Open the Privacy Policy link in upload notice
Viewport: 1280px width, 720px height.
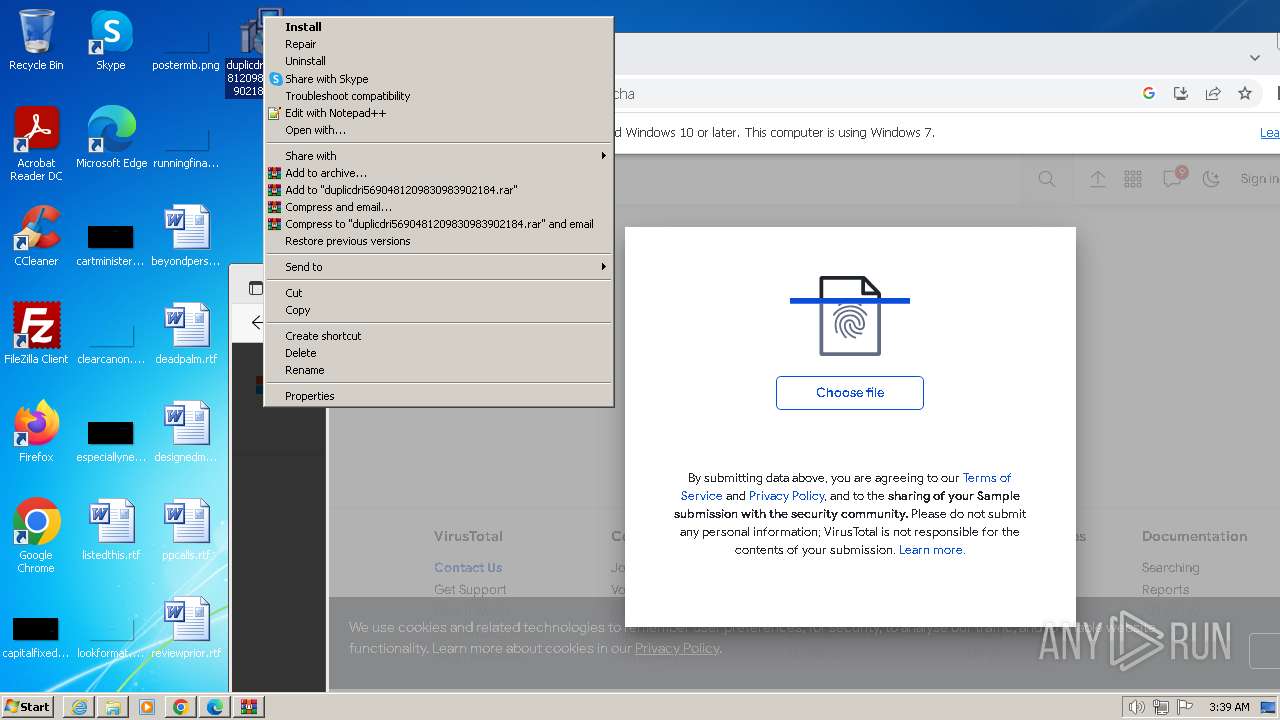[786, 496]
